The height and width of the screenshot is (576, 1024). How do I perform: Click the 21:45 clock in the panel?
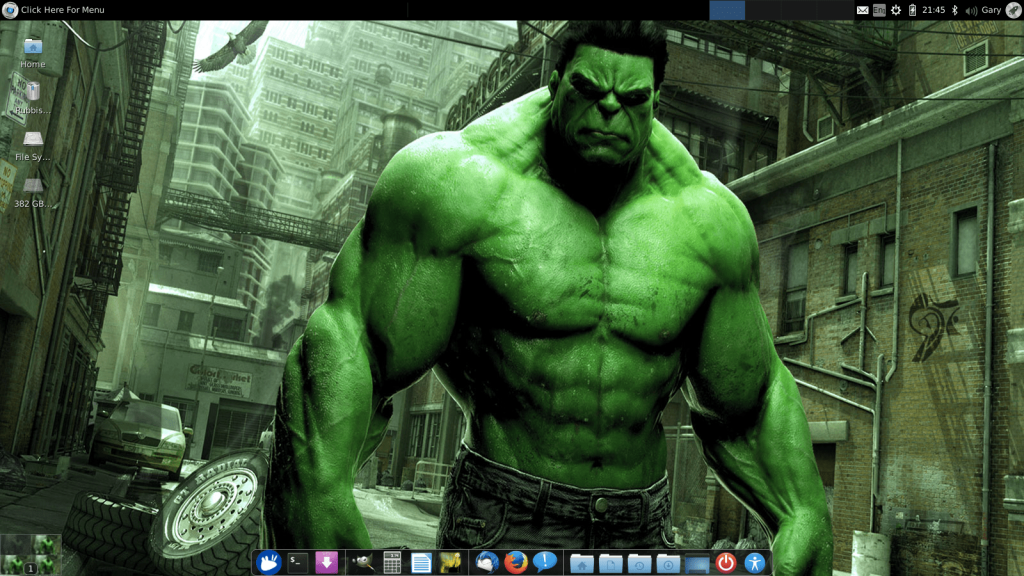point(933,10)
